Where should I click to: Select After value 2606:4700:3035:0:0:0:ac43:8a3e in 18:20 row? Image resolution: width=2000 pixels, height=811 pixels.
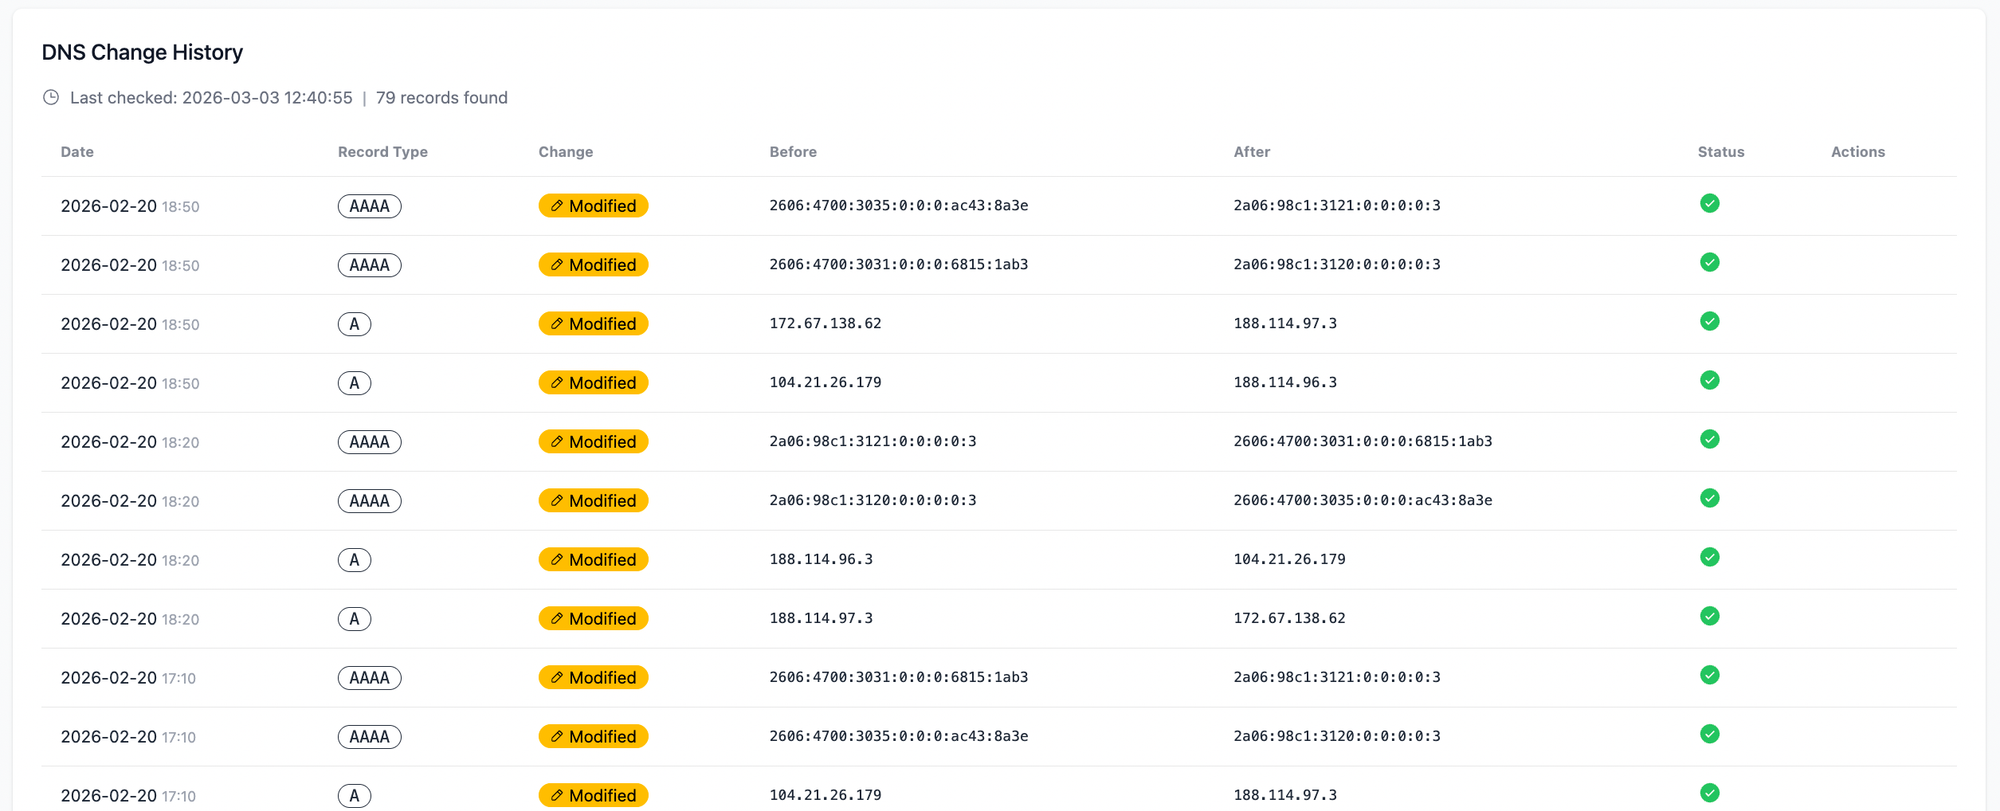(x=1362, y=501)
